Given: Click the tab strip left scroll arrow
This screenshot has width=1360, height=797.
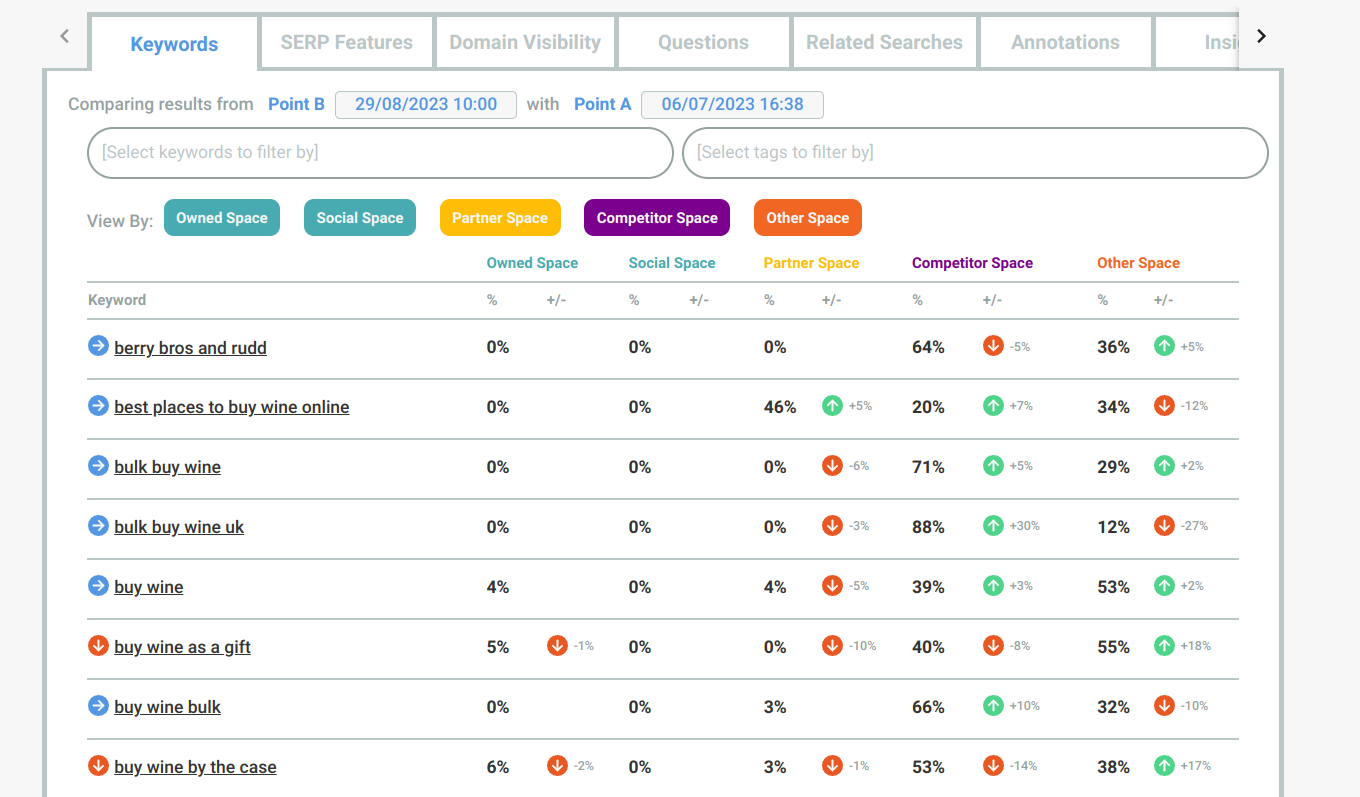Looking at the screenshot, I should [65, 37].
